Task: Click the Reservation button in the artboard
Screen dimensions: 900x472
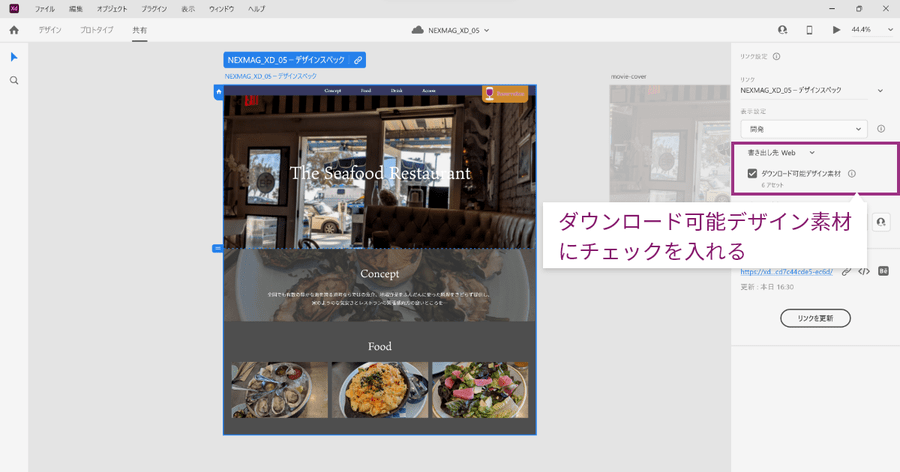Action: coord(505,94)
